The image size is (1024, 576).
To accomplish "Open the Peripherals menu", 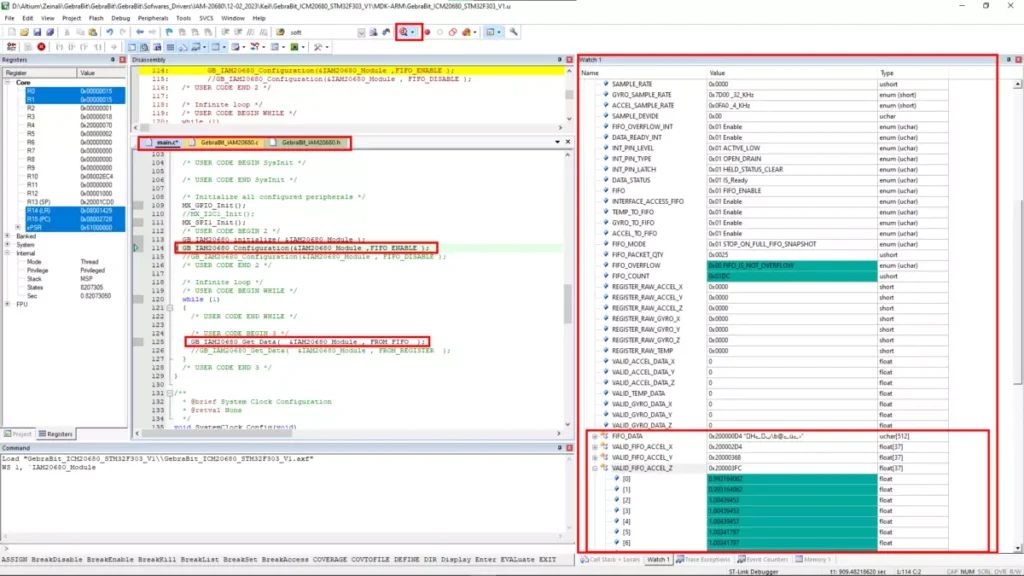I will click(x=154, y=18).
